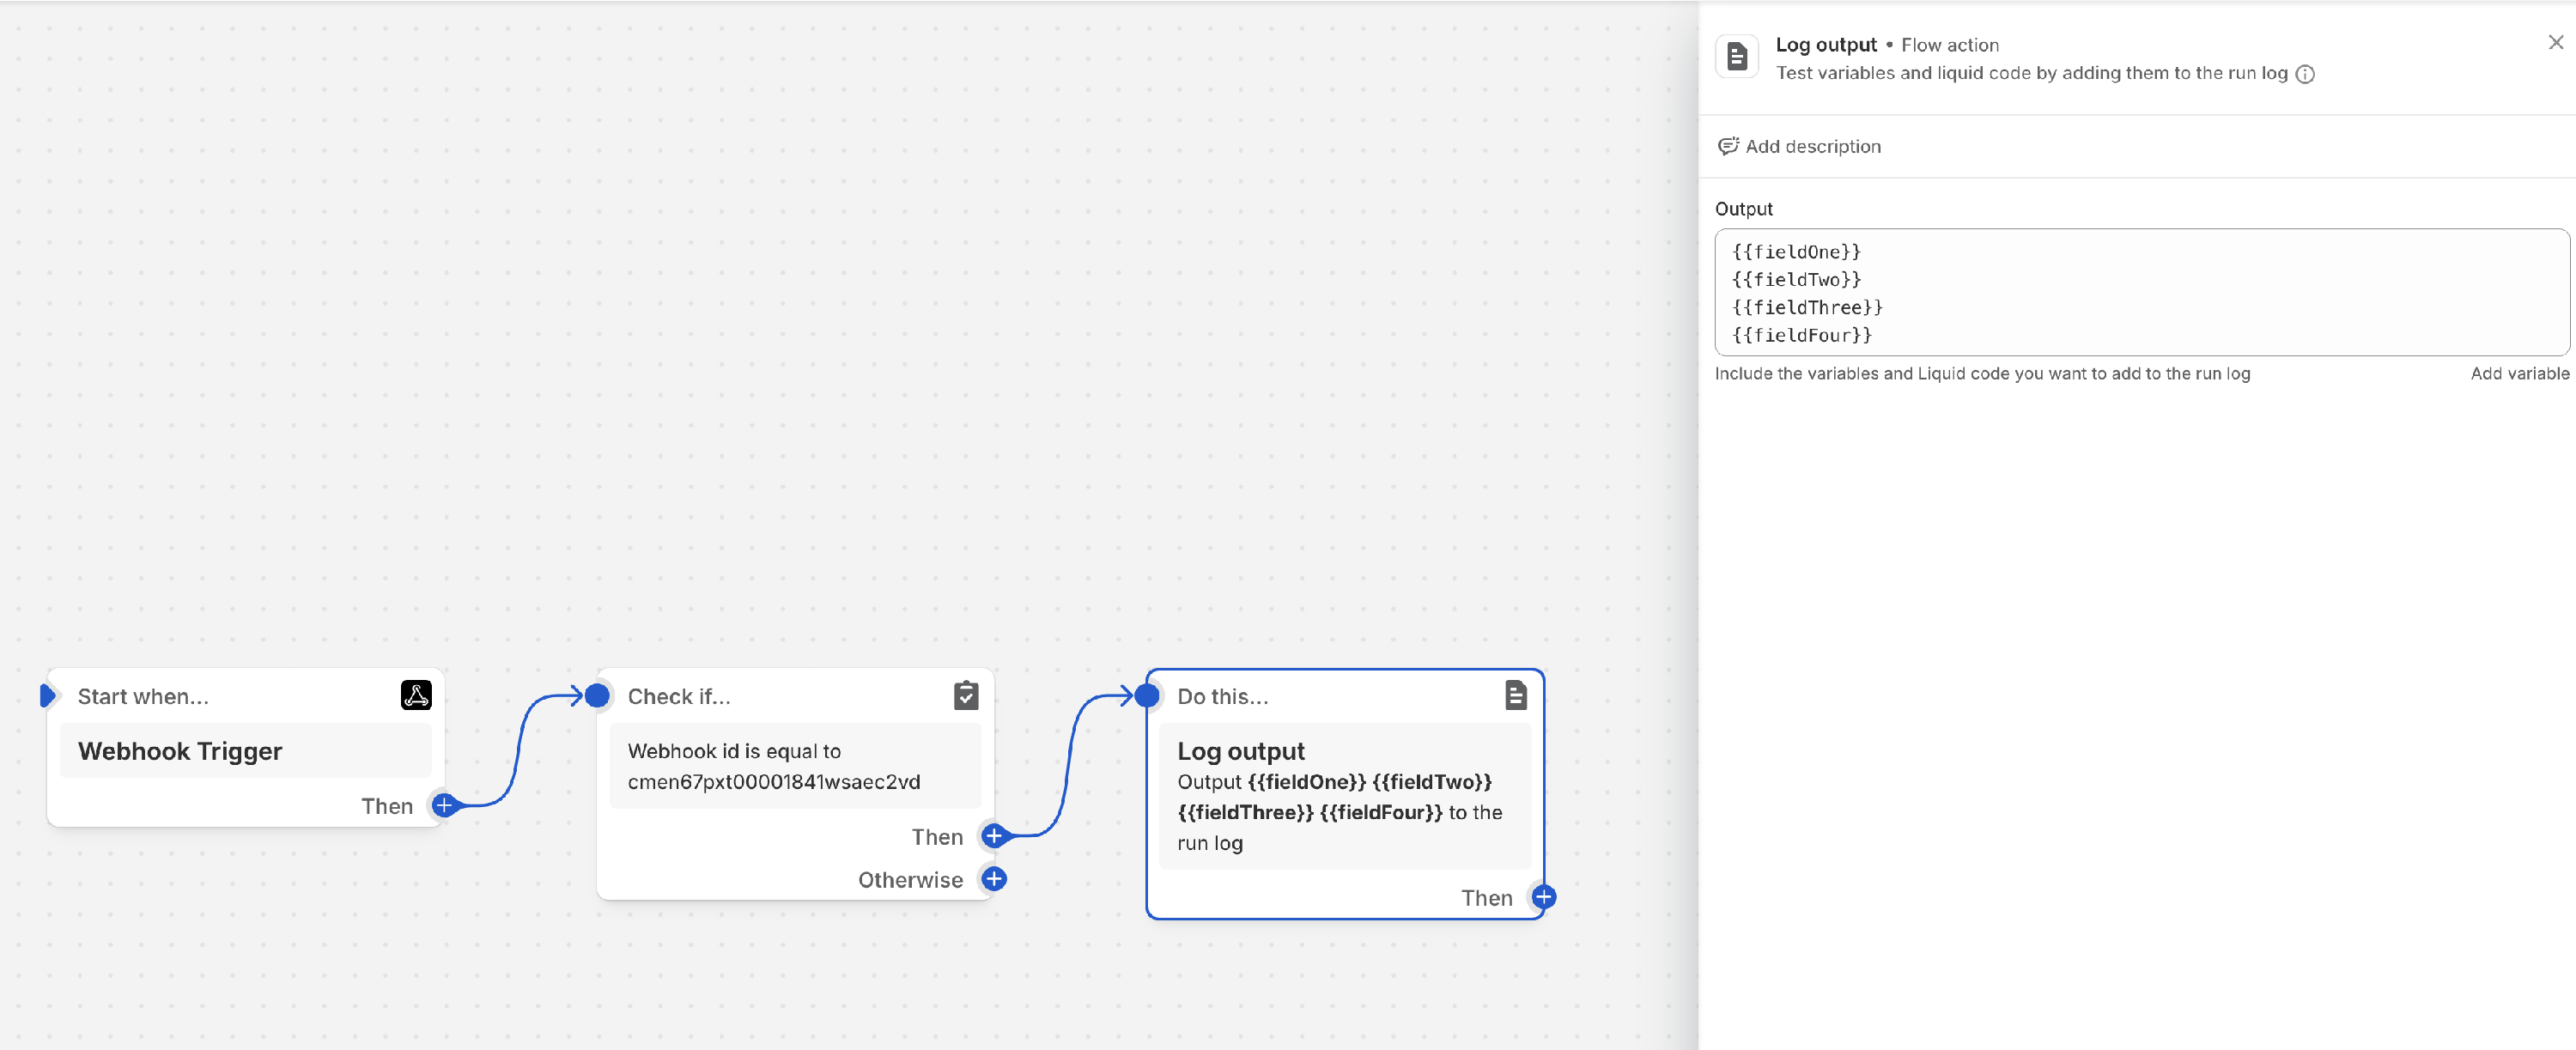Screen dimensions: 2576x1050
Task: Click the webhook app icon on trigger card
Action: click(x=416, y=695)
